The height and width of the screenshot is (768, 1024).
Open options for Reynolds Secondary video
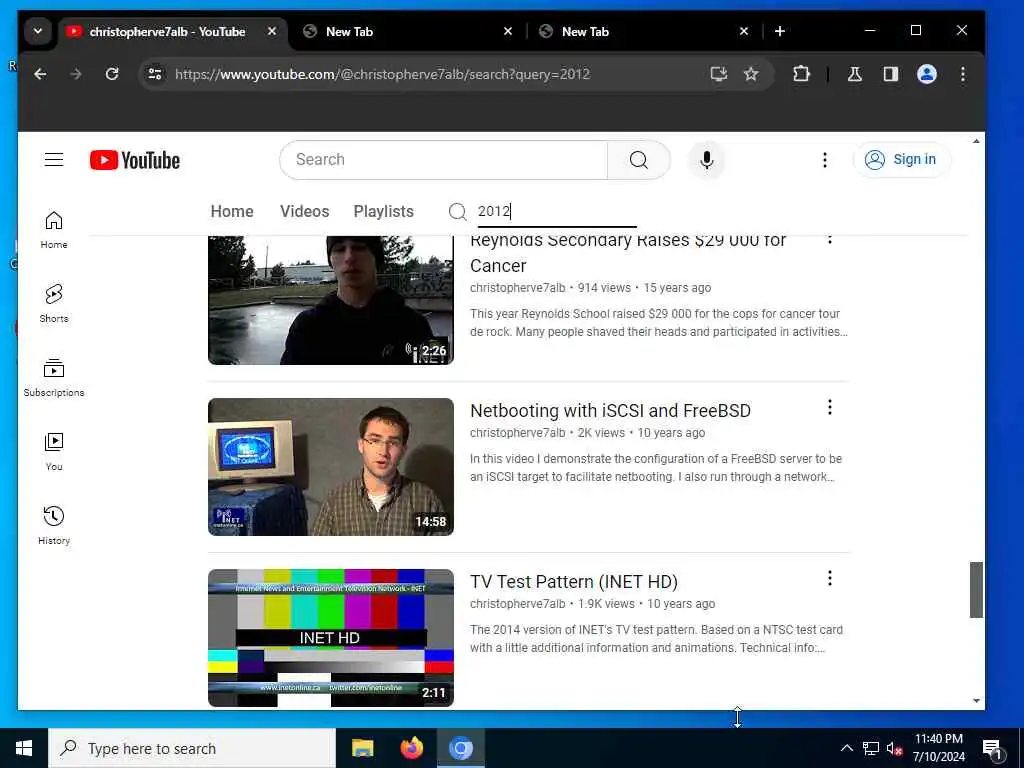click(x=829, y=239)
